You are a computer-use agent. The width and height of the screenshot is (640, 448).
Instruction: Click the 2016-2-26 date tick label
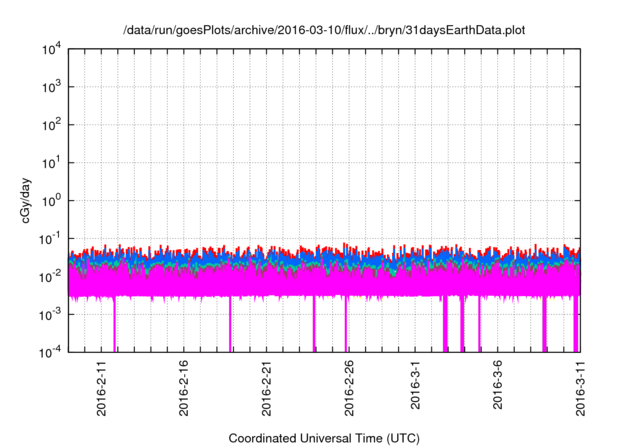349,388
